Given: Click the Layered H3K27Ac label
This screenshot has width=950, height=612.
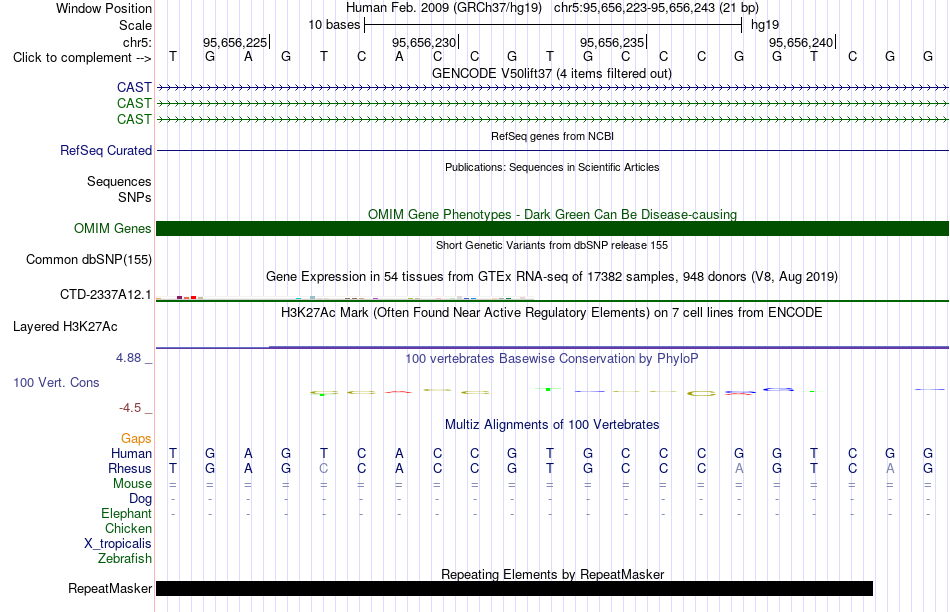Looking at the screenshot, I should pos(65,327).
